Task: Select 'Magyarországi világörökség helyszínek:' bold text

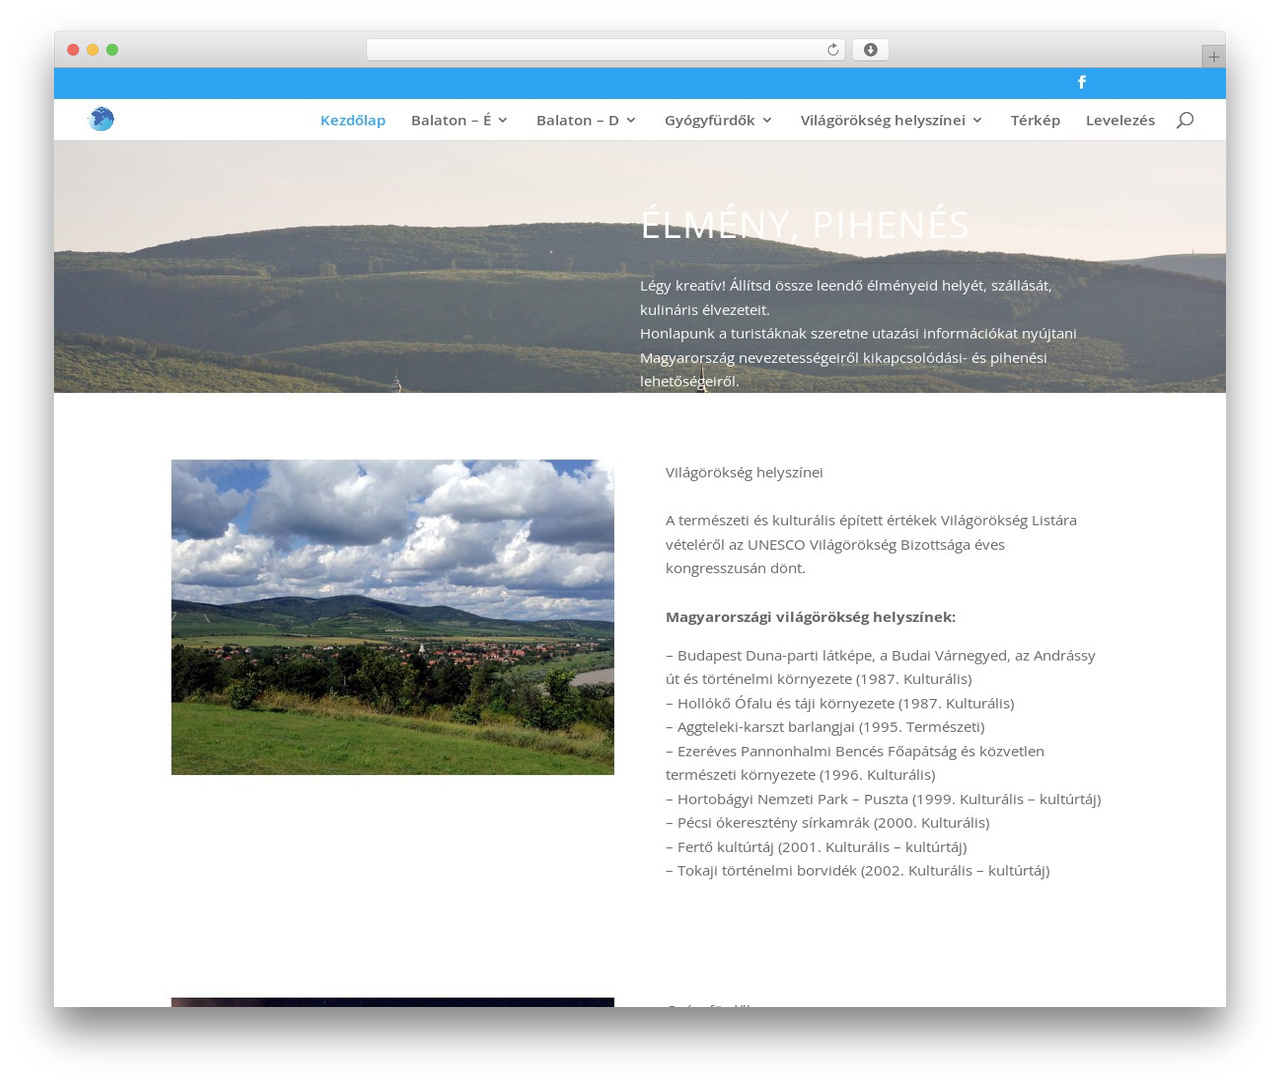Action: tap(810, 617)
